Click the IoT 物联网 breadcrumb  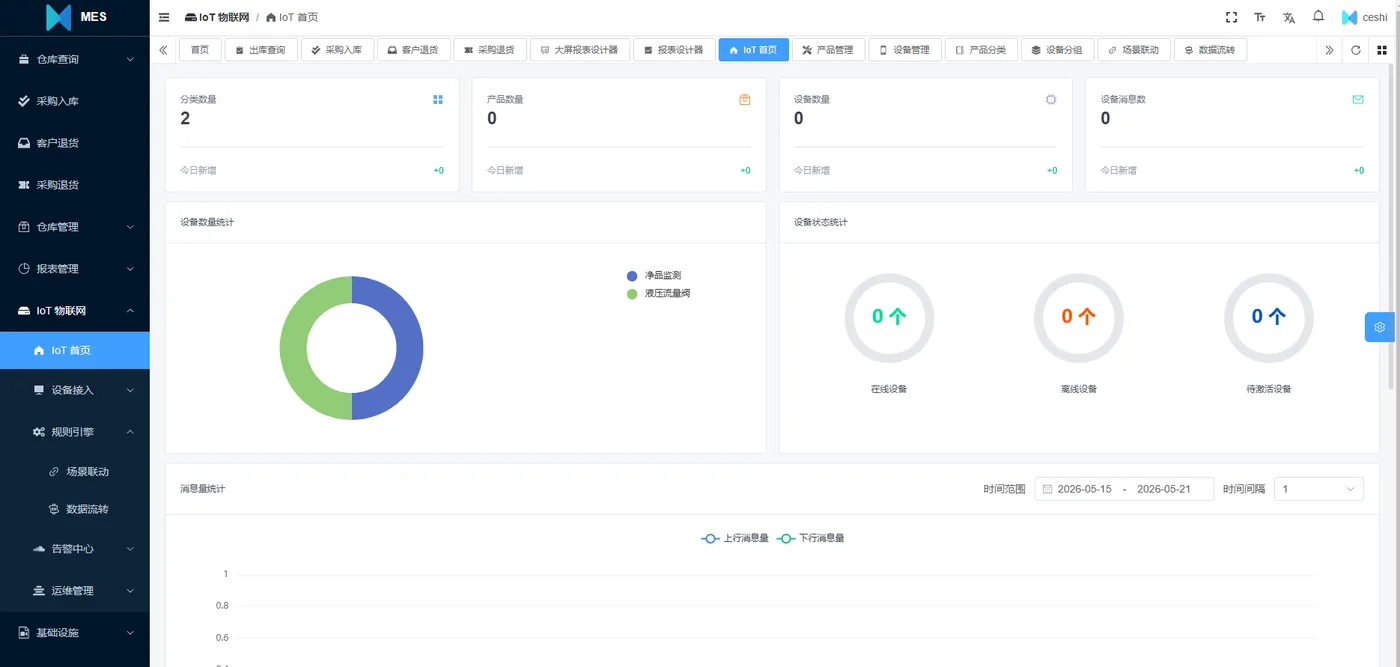tap(217, 18)
